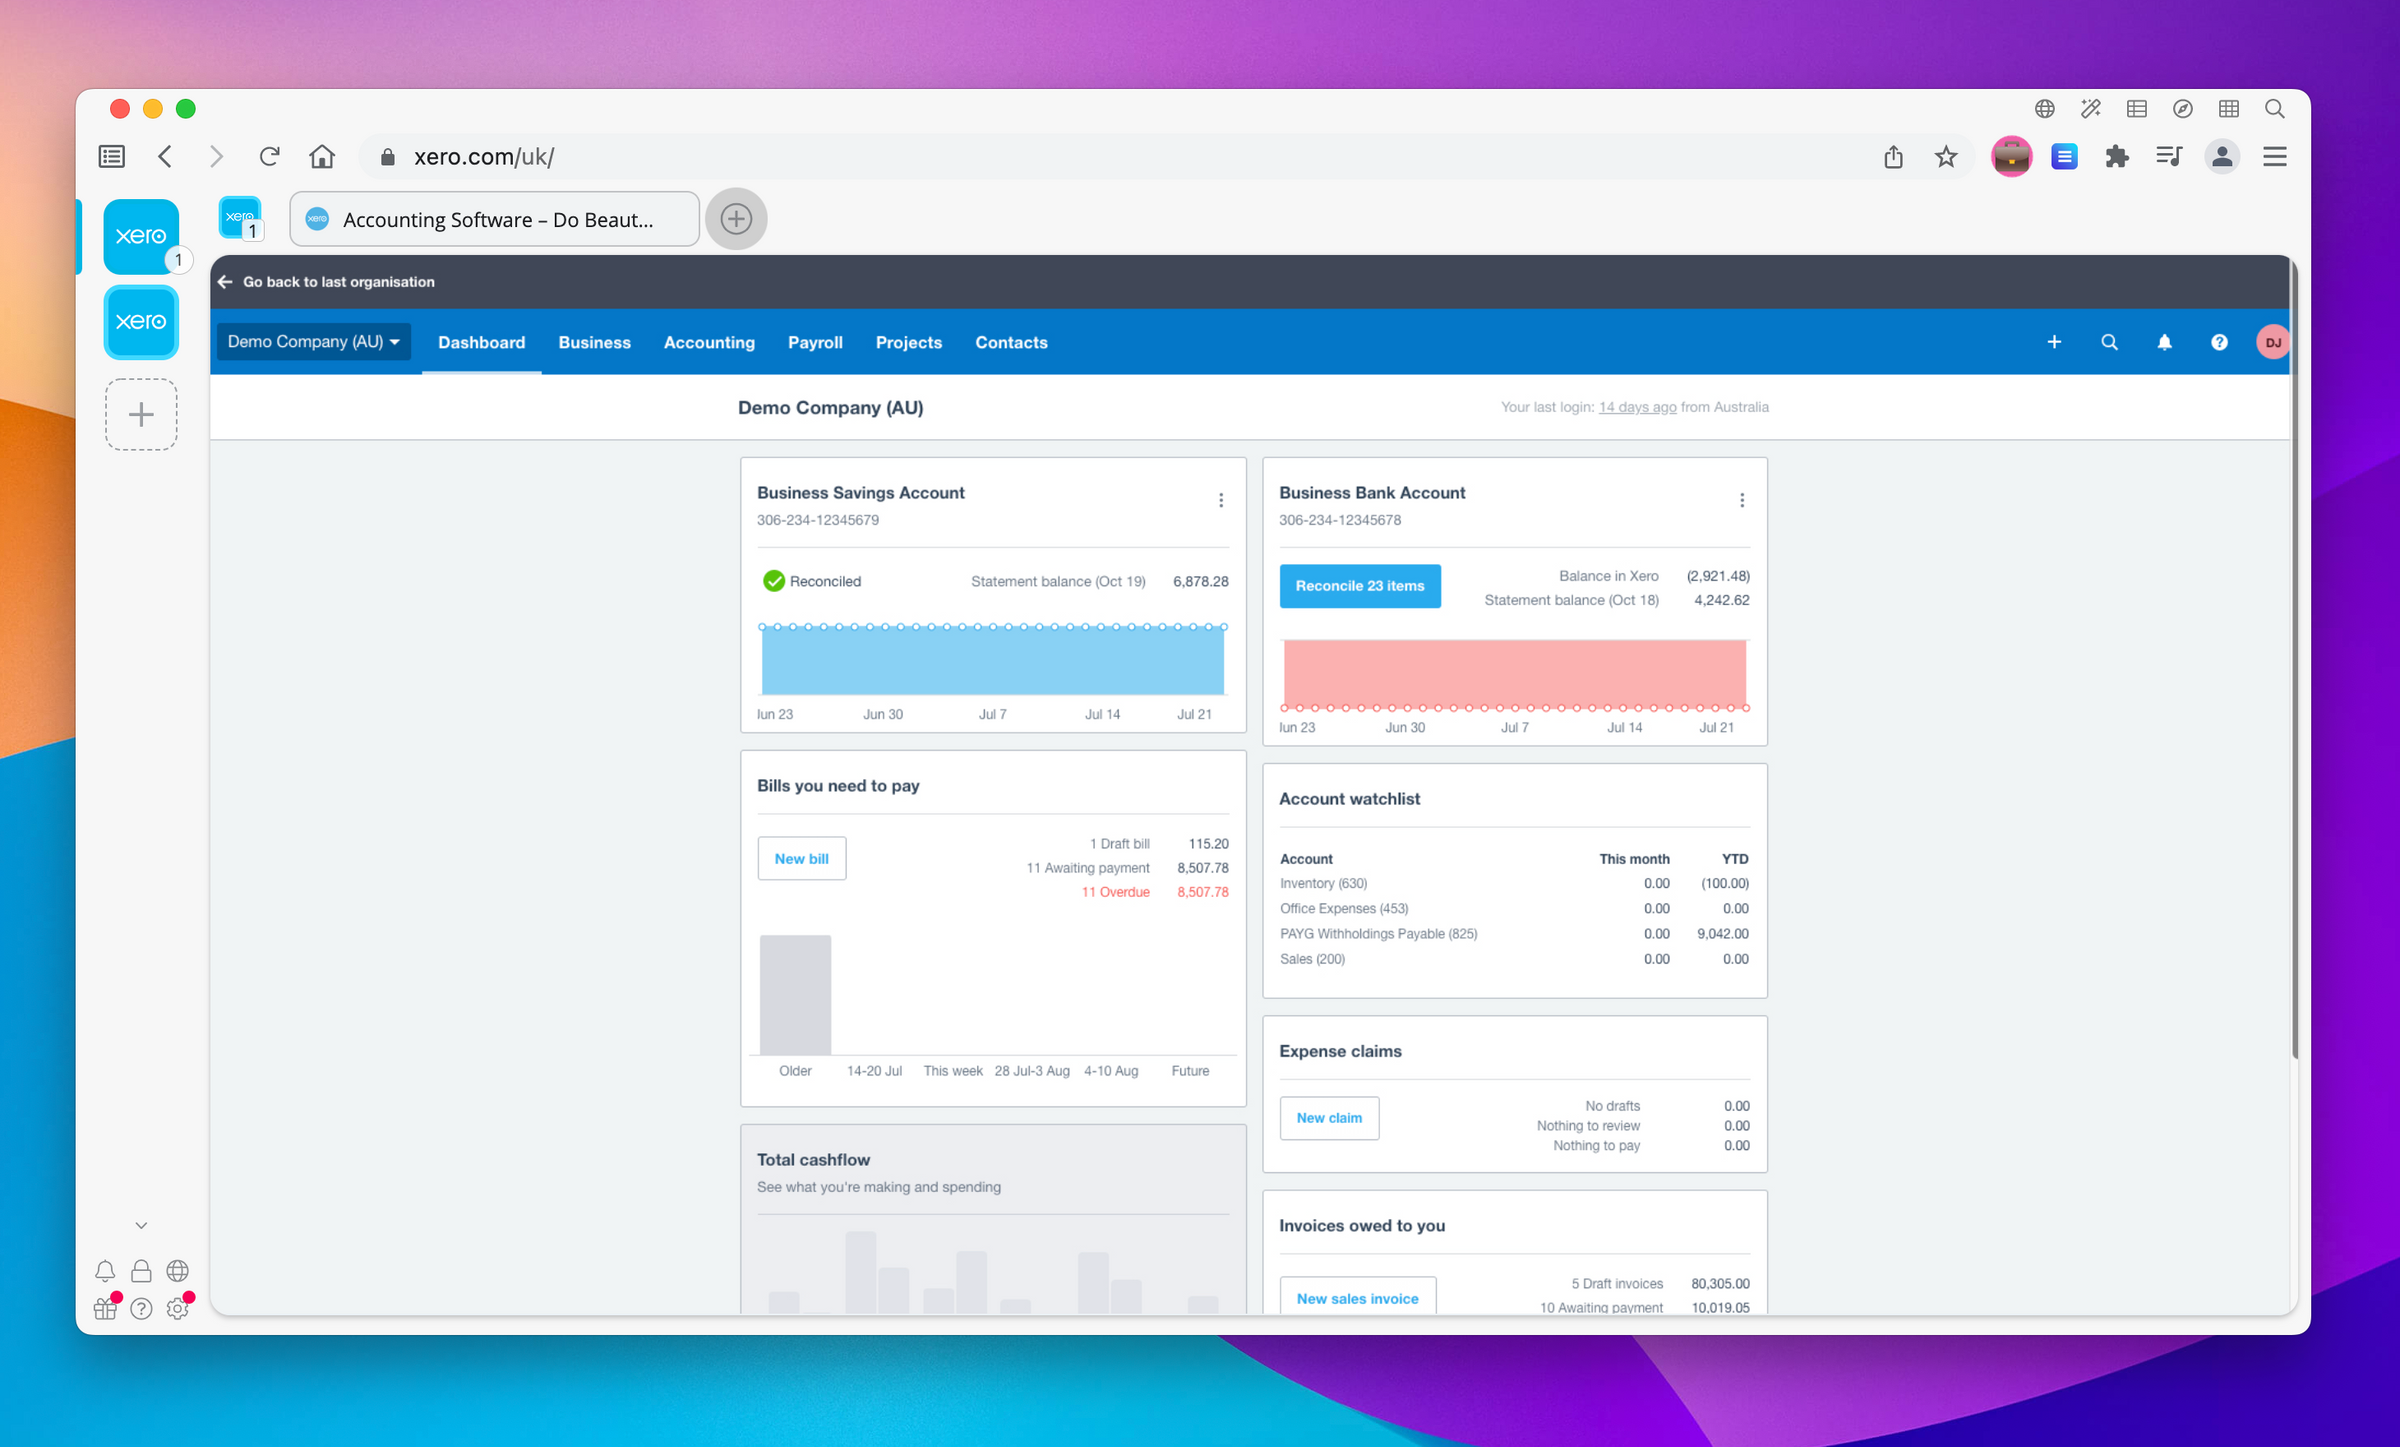Image resolution: width=2400 pixels, height=1447 pixels.
Task: Click the user avatar icon top right
Action: tap(2270, 341)
